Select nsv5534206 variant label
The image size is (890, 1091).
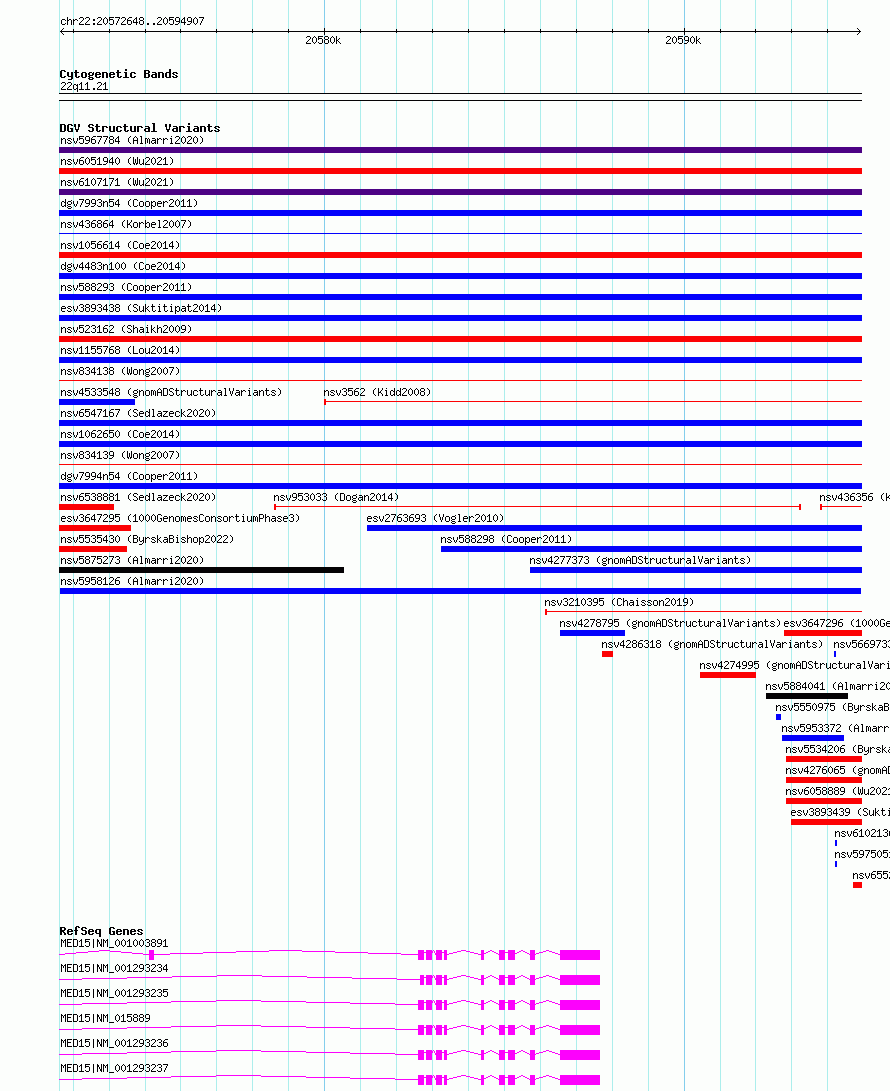pyautogui.click(x=837, y=749)
